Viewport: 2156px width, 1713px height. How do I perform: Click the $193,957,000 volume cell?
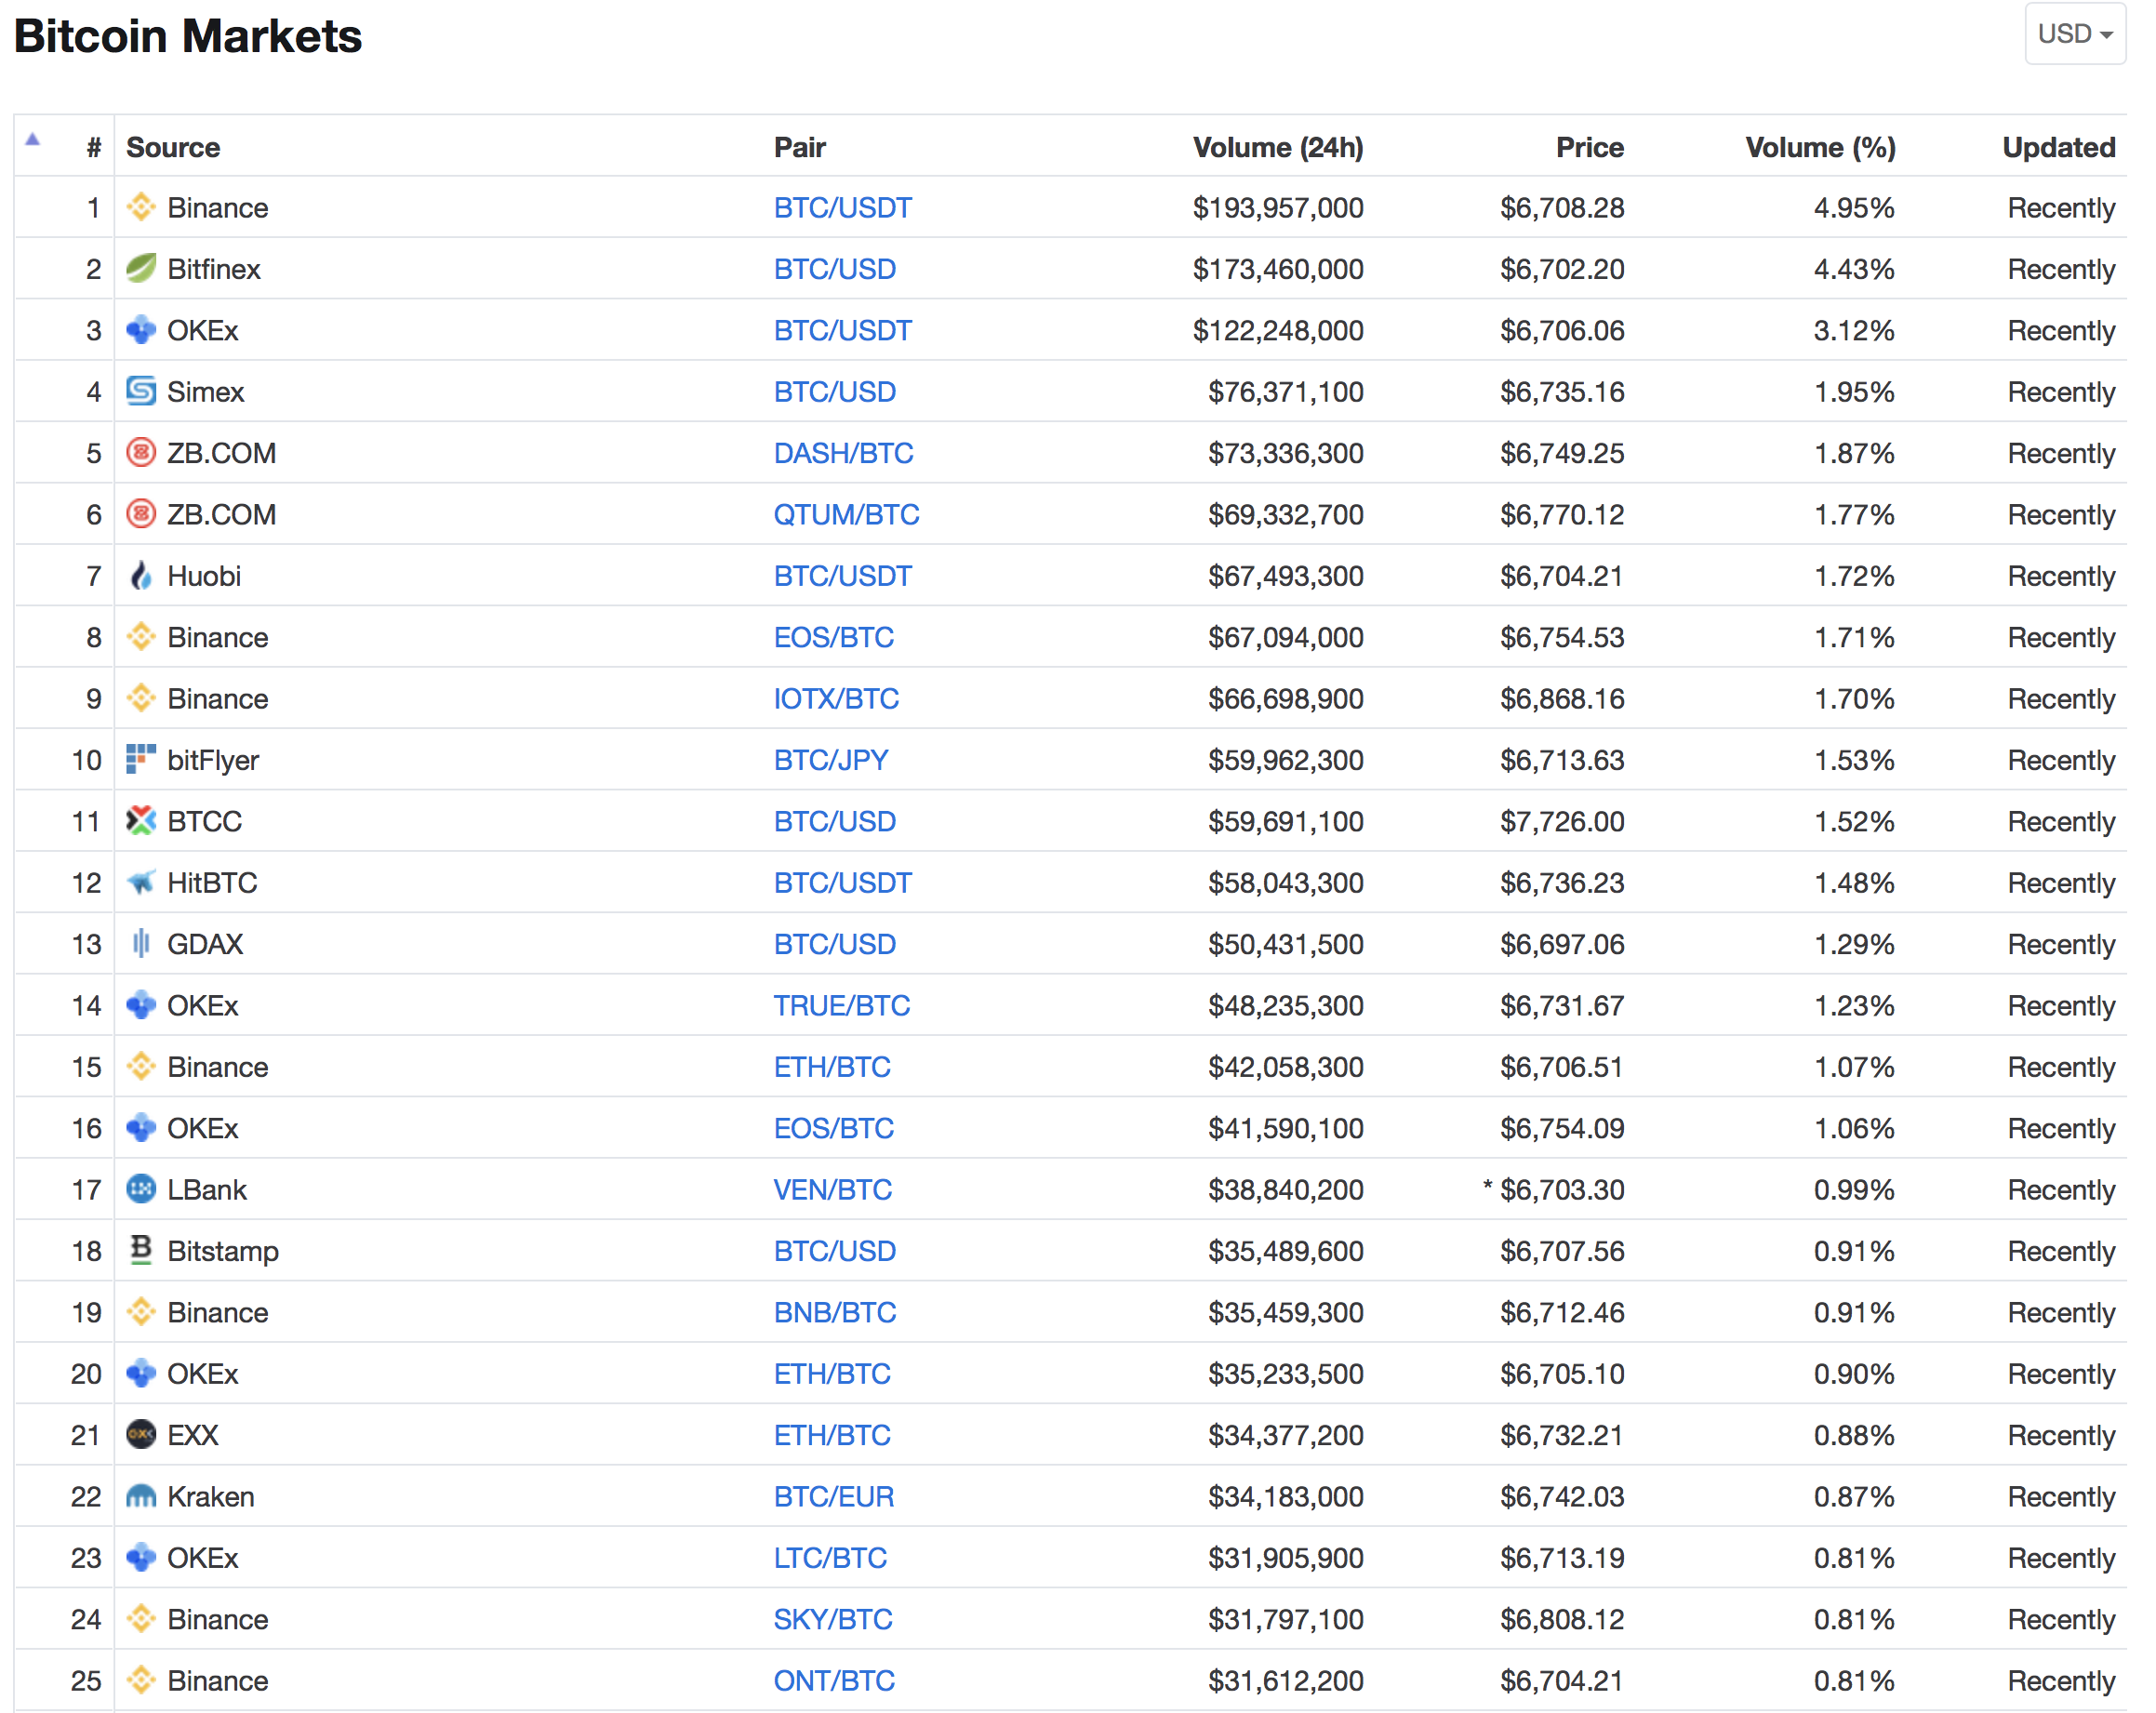pyautogui.click(x=1278, y=208)
